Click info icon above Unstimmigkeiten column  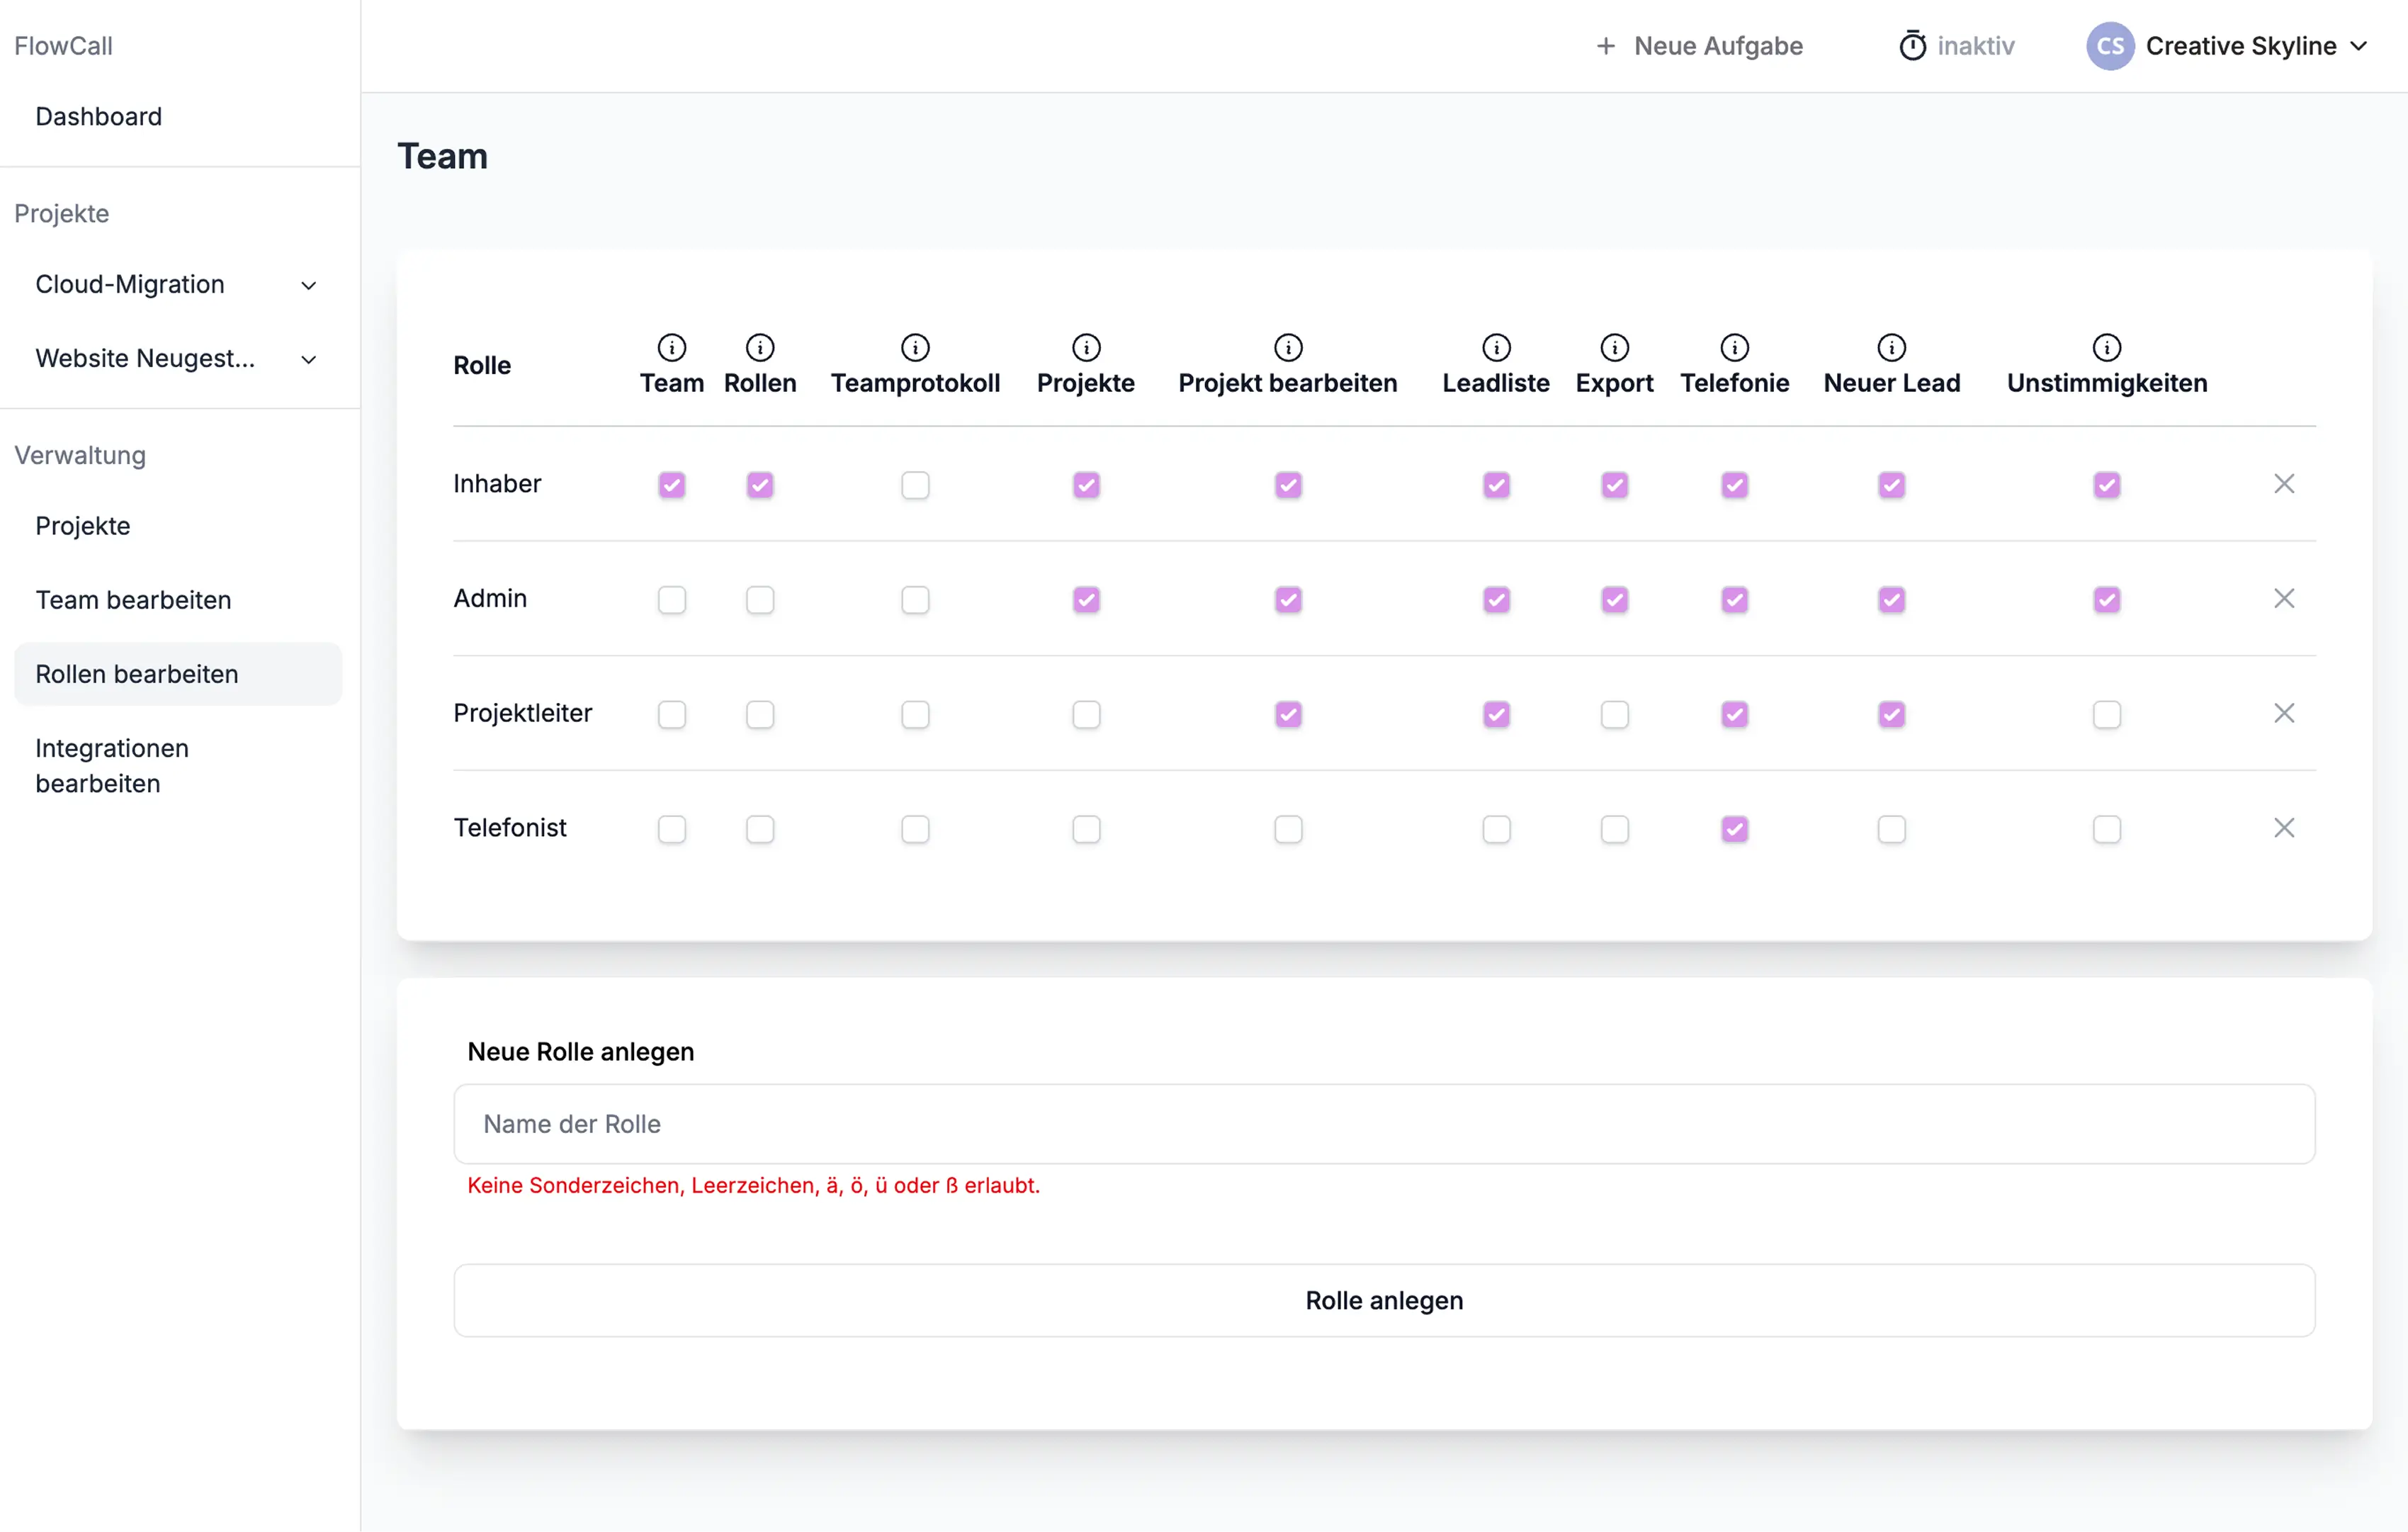pos(2106,347)
